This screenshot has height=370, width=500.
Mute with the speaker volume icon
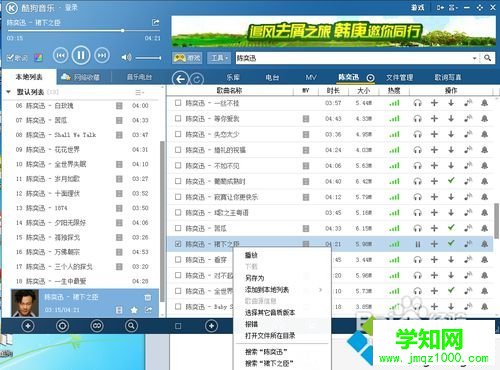click(126, 57)
